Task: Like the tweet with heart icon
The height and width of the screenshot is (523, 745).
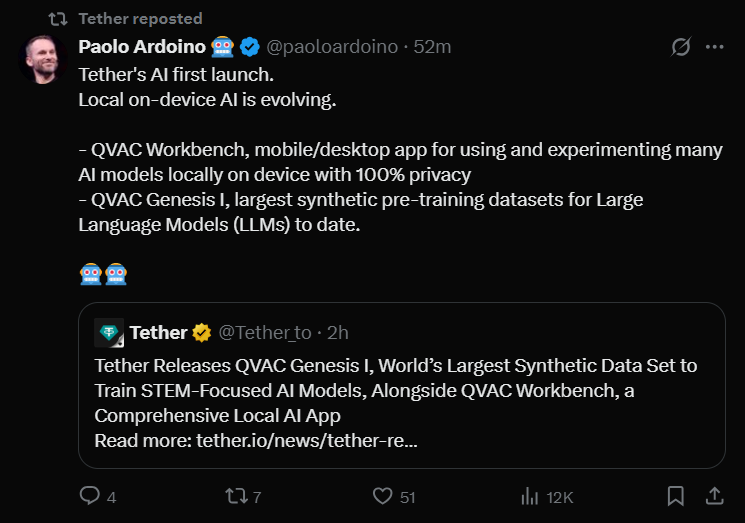Action: tap(382, 496)
